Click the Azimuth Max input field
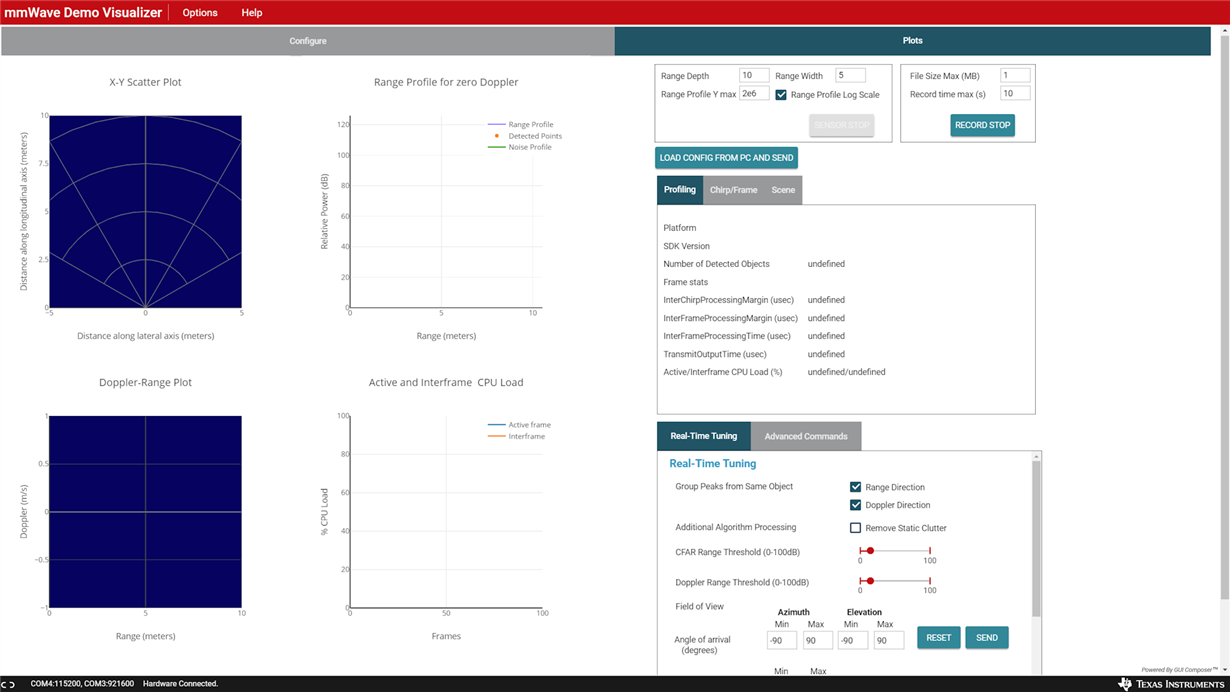Image resolution: width=1230 pixels, height=692 pixels. coord(818,640)
